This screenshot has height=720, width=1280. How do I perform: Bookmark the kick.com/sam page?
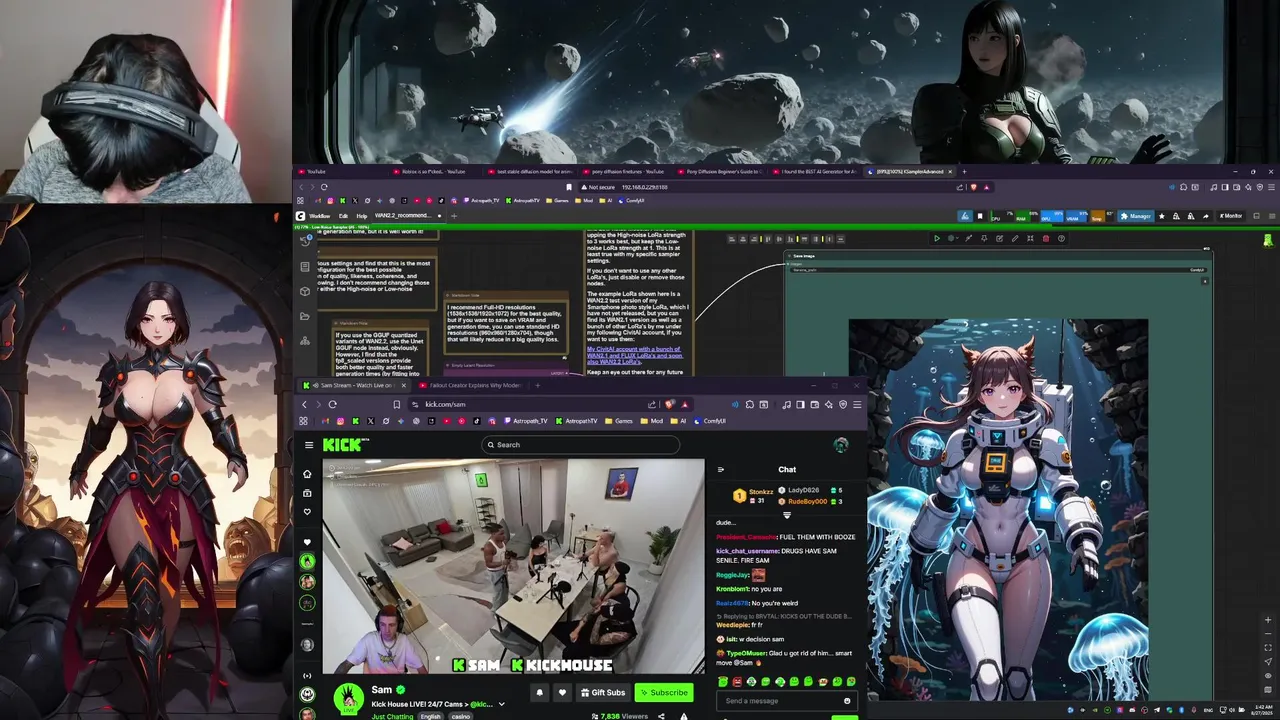397,404
